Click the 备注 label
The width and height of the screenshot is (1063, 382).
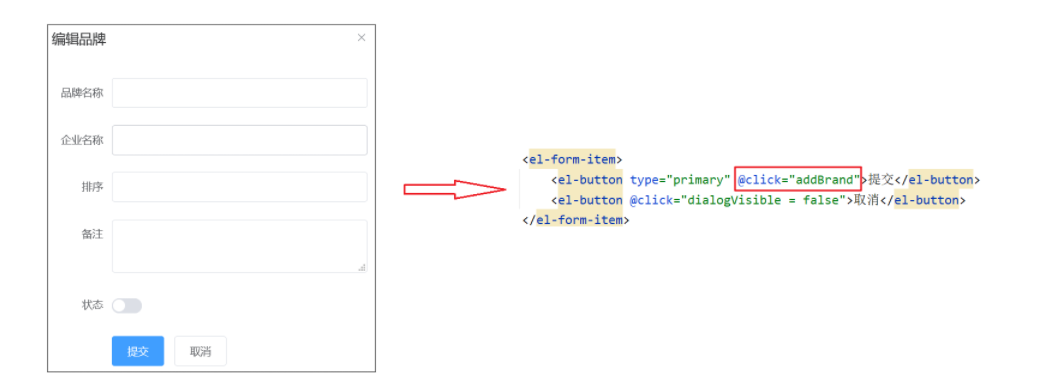[92, 234]
